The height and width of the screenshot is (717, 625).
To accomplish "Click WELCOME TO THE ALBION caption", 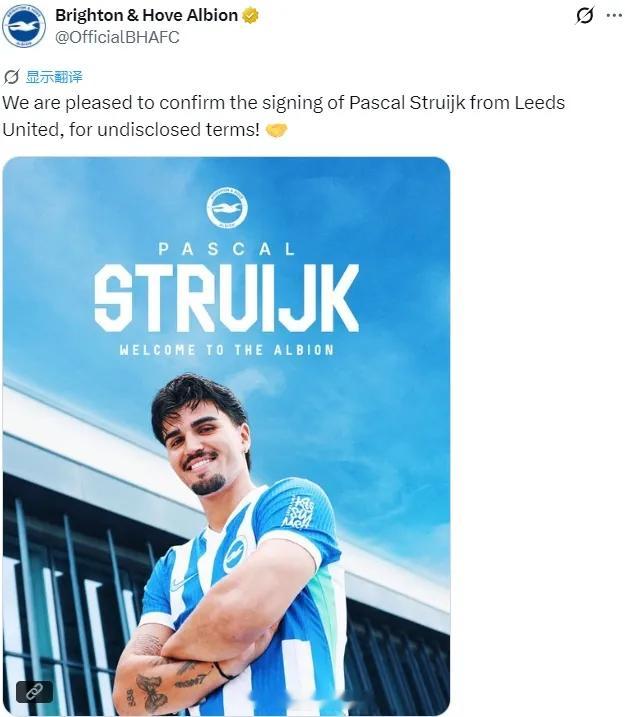I will 227,350.
